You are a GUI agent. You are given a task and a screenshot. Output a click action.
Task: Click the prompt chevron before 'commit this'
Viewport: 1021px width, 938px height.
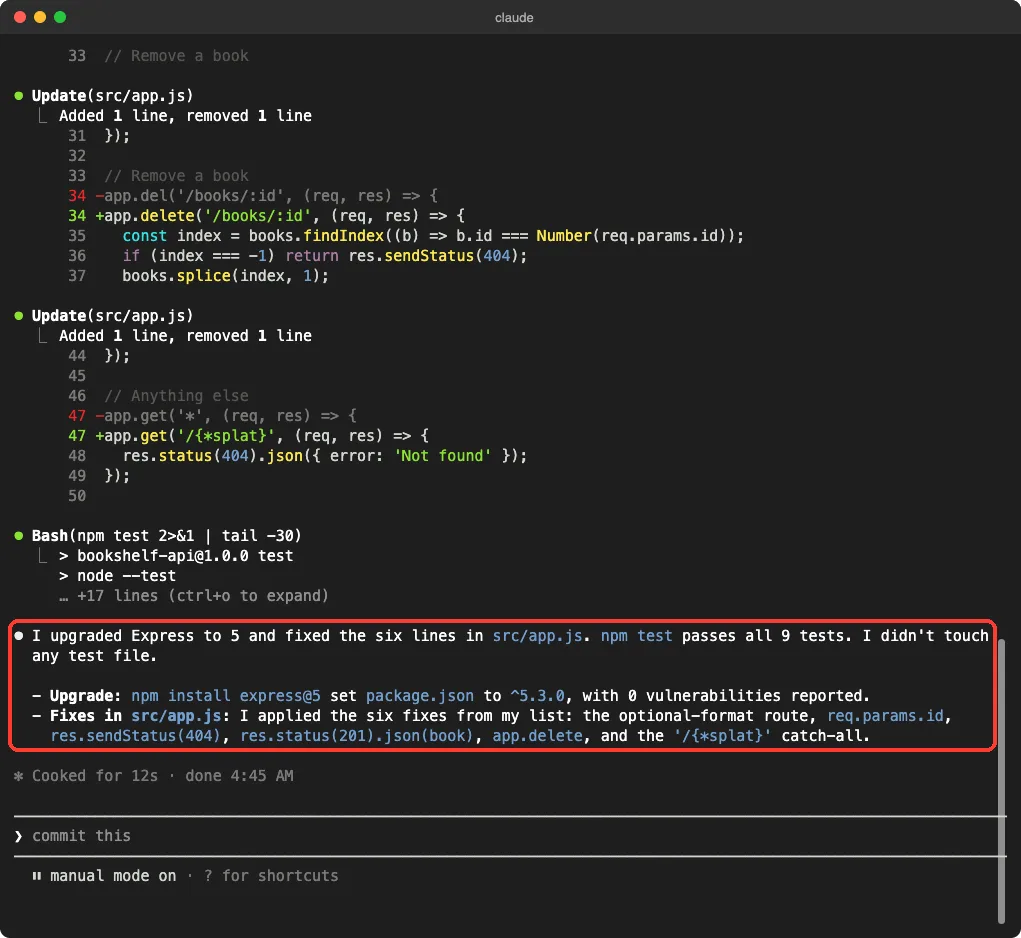point(18,836)
